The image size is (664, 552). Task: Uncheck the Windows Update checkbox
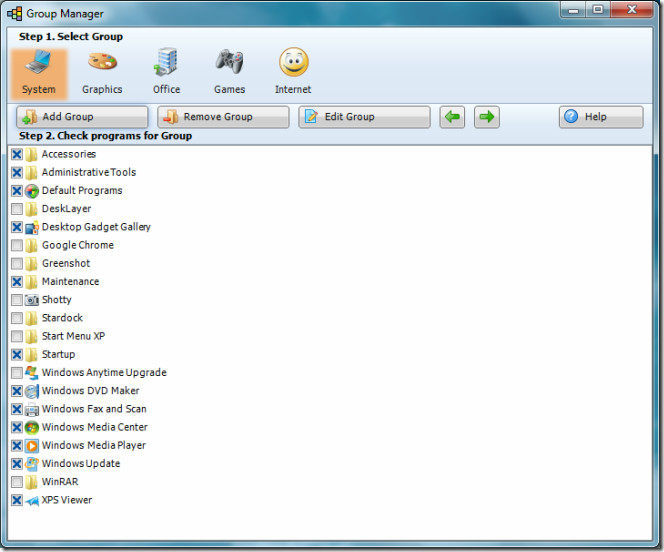[17, 464]
